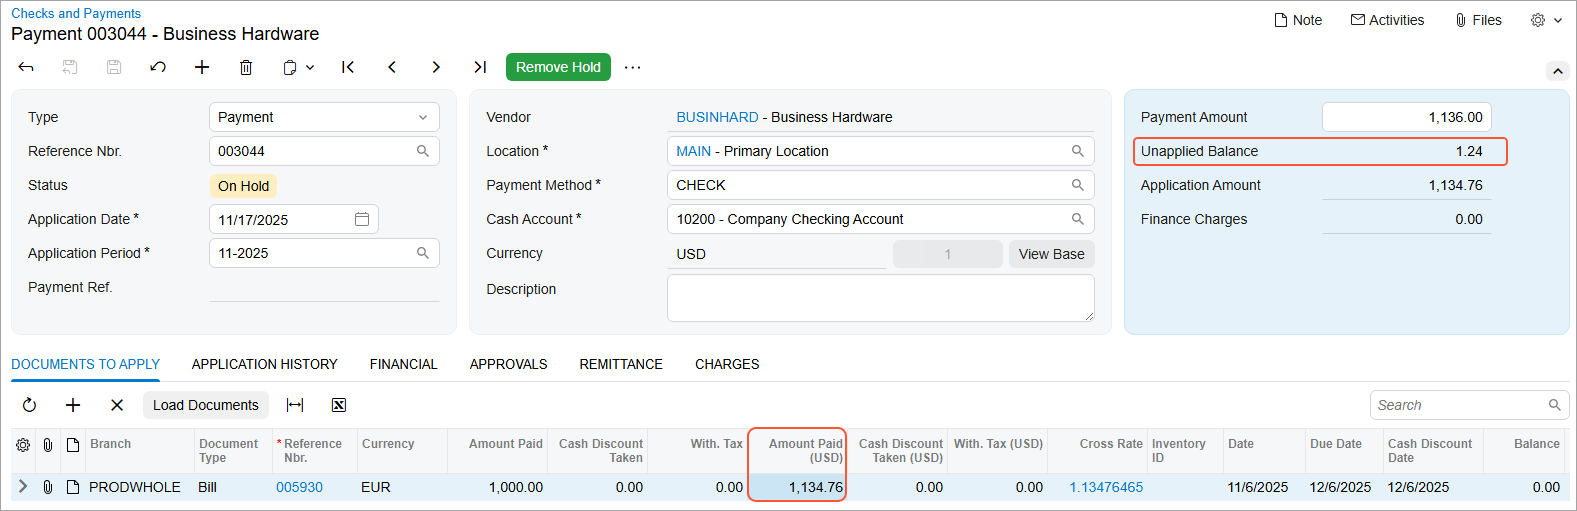The width and height of the screenshot is (1577, 511).
Task: Open cross rate 1.13476465 link
Action: click(x=1106, y=487)
